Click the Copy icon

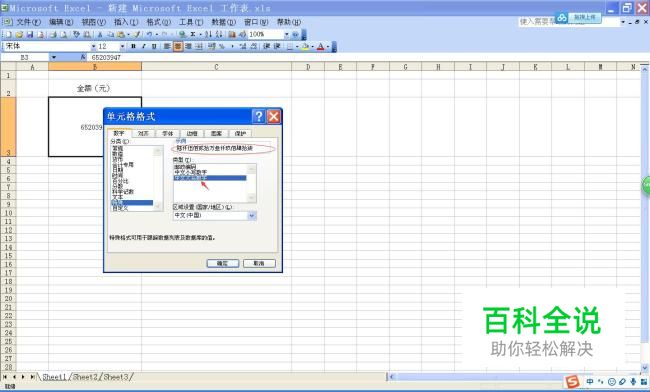pos(111,34)
